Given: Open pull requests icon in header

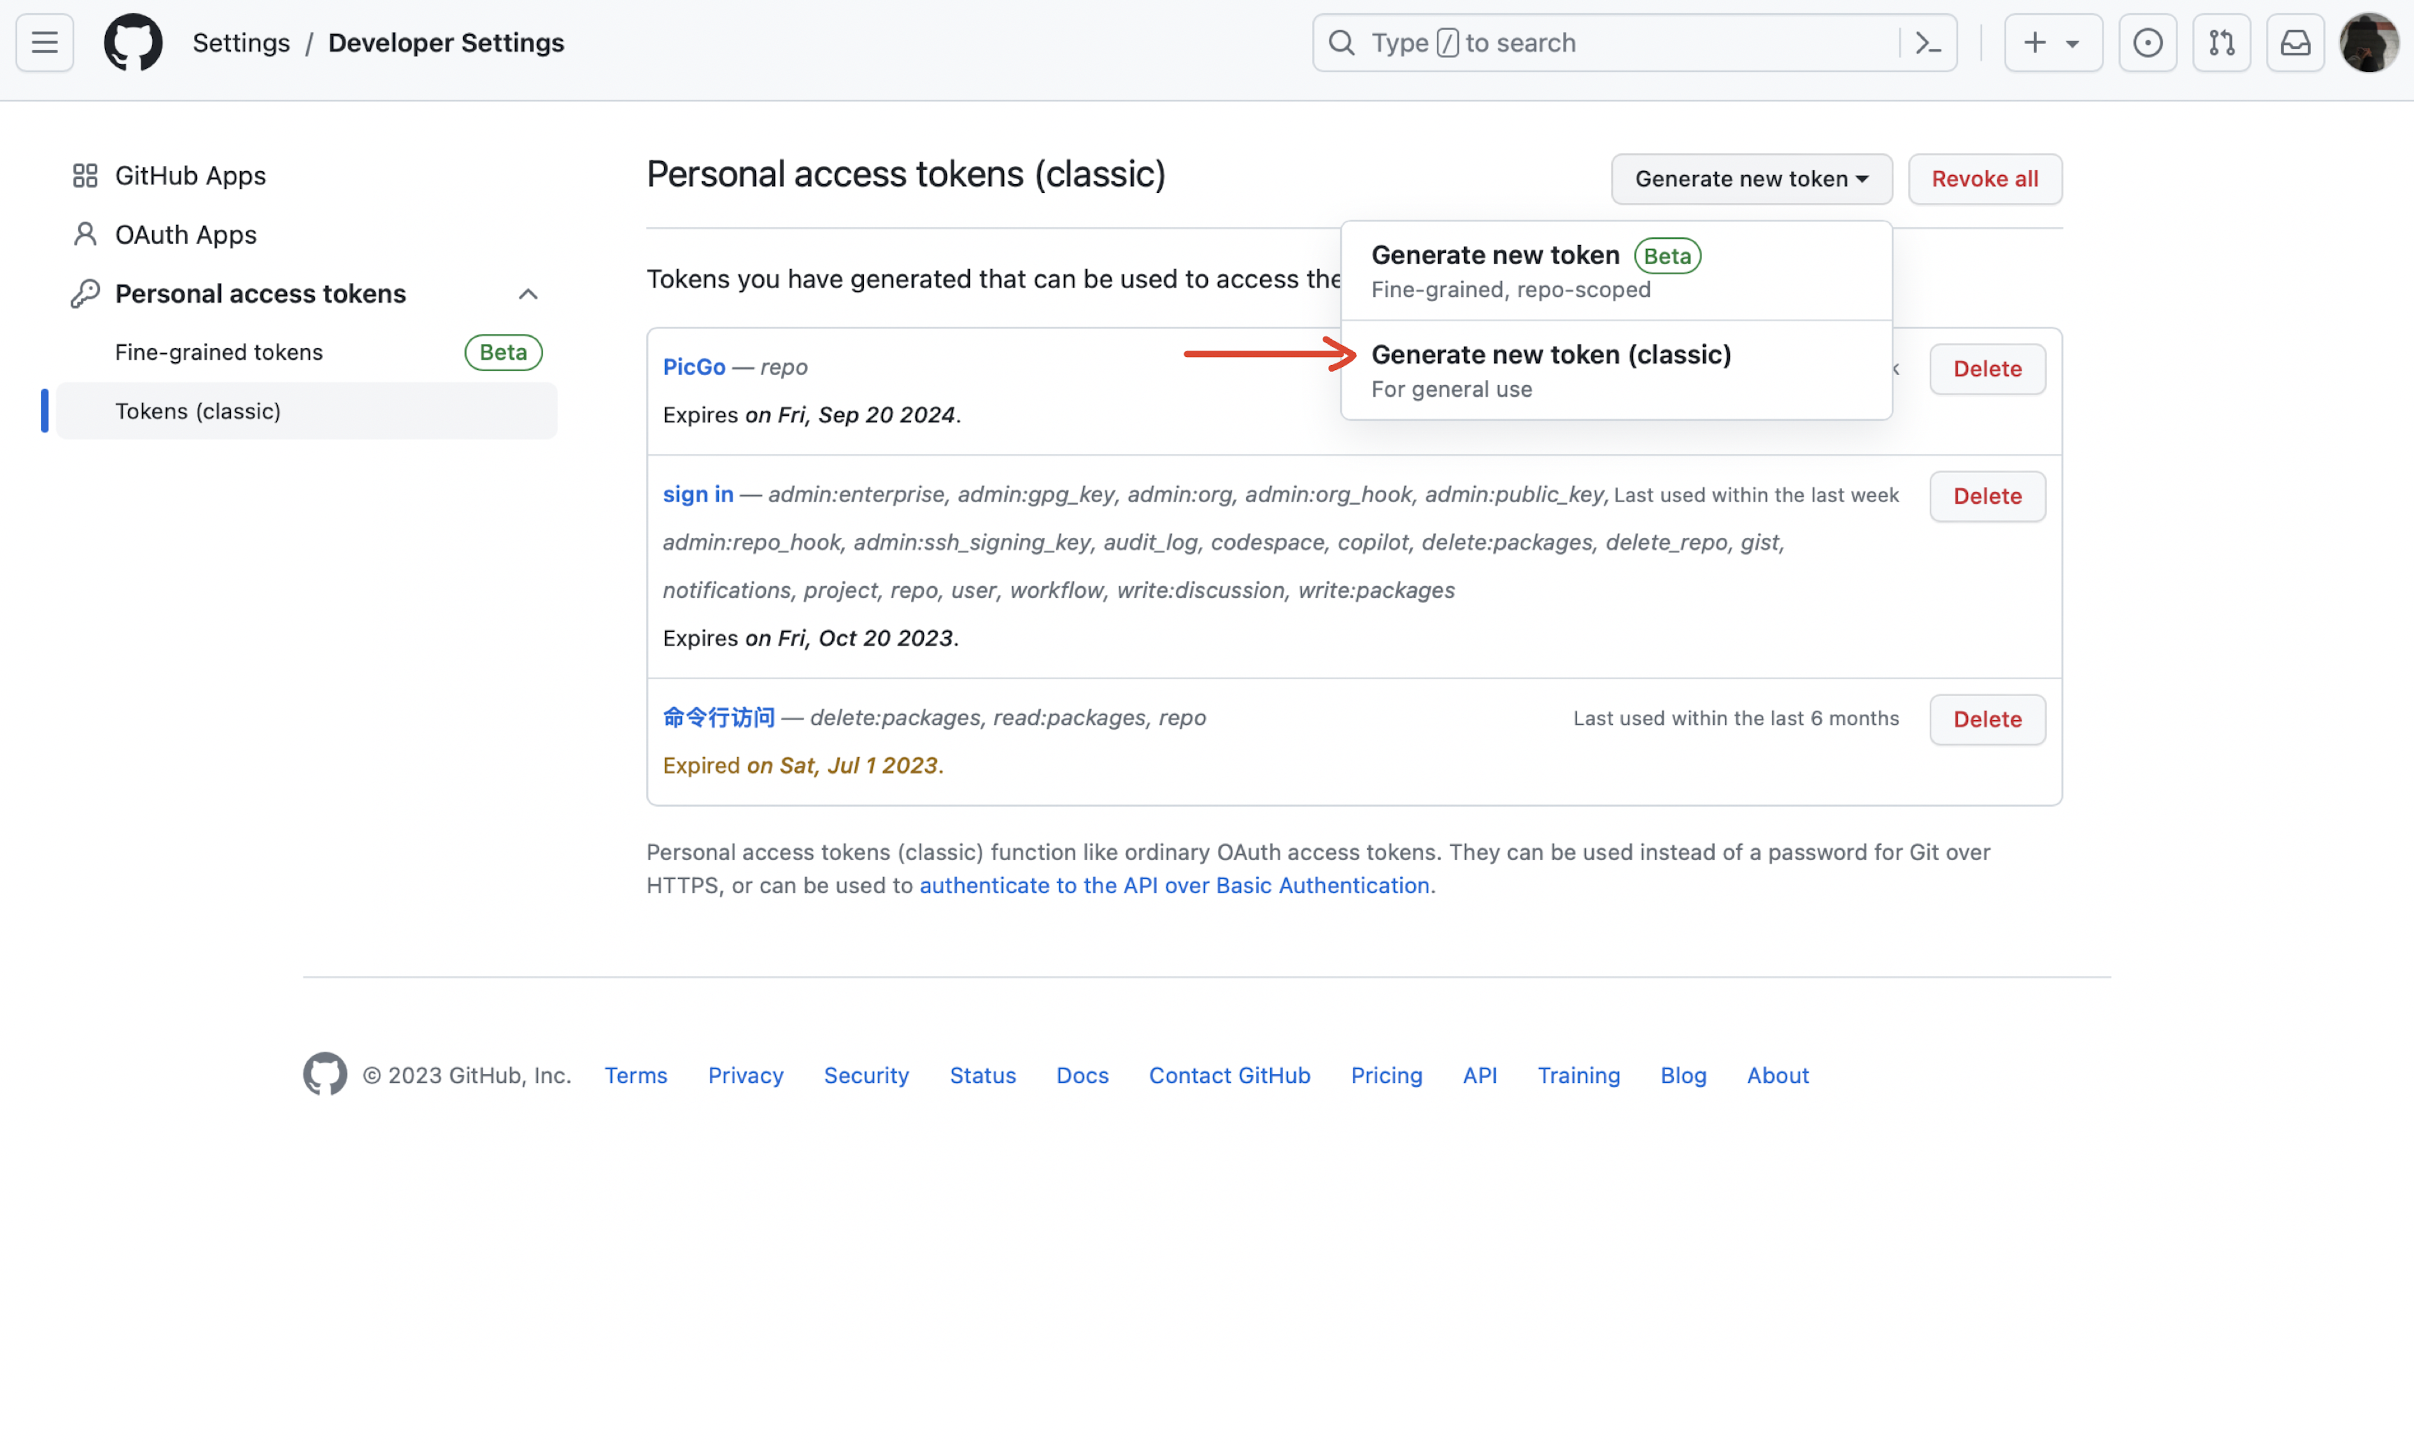Looking at the screenshot, I should (2221, 43).
